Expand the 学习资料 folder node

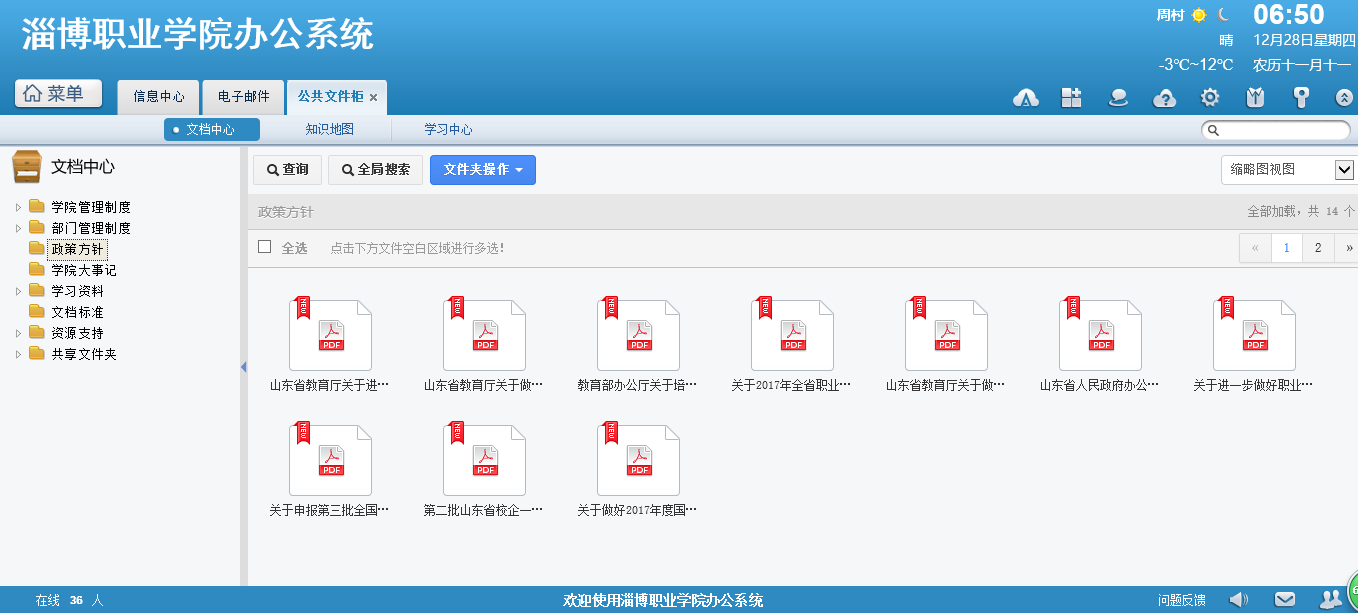click(18, 291)
